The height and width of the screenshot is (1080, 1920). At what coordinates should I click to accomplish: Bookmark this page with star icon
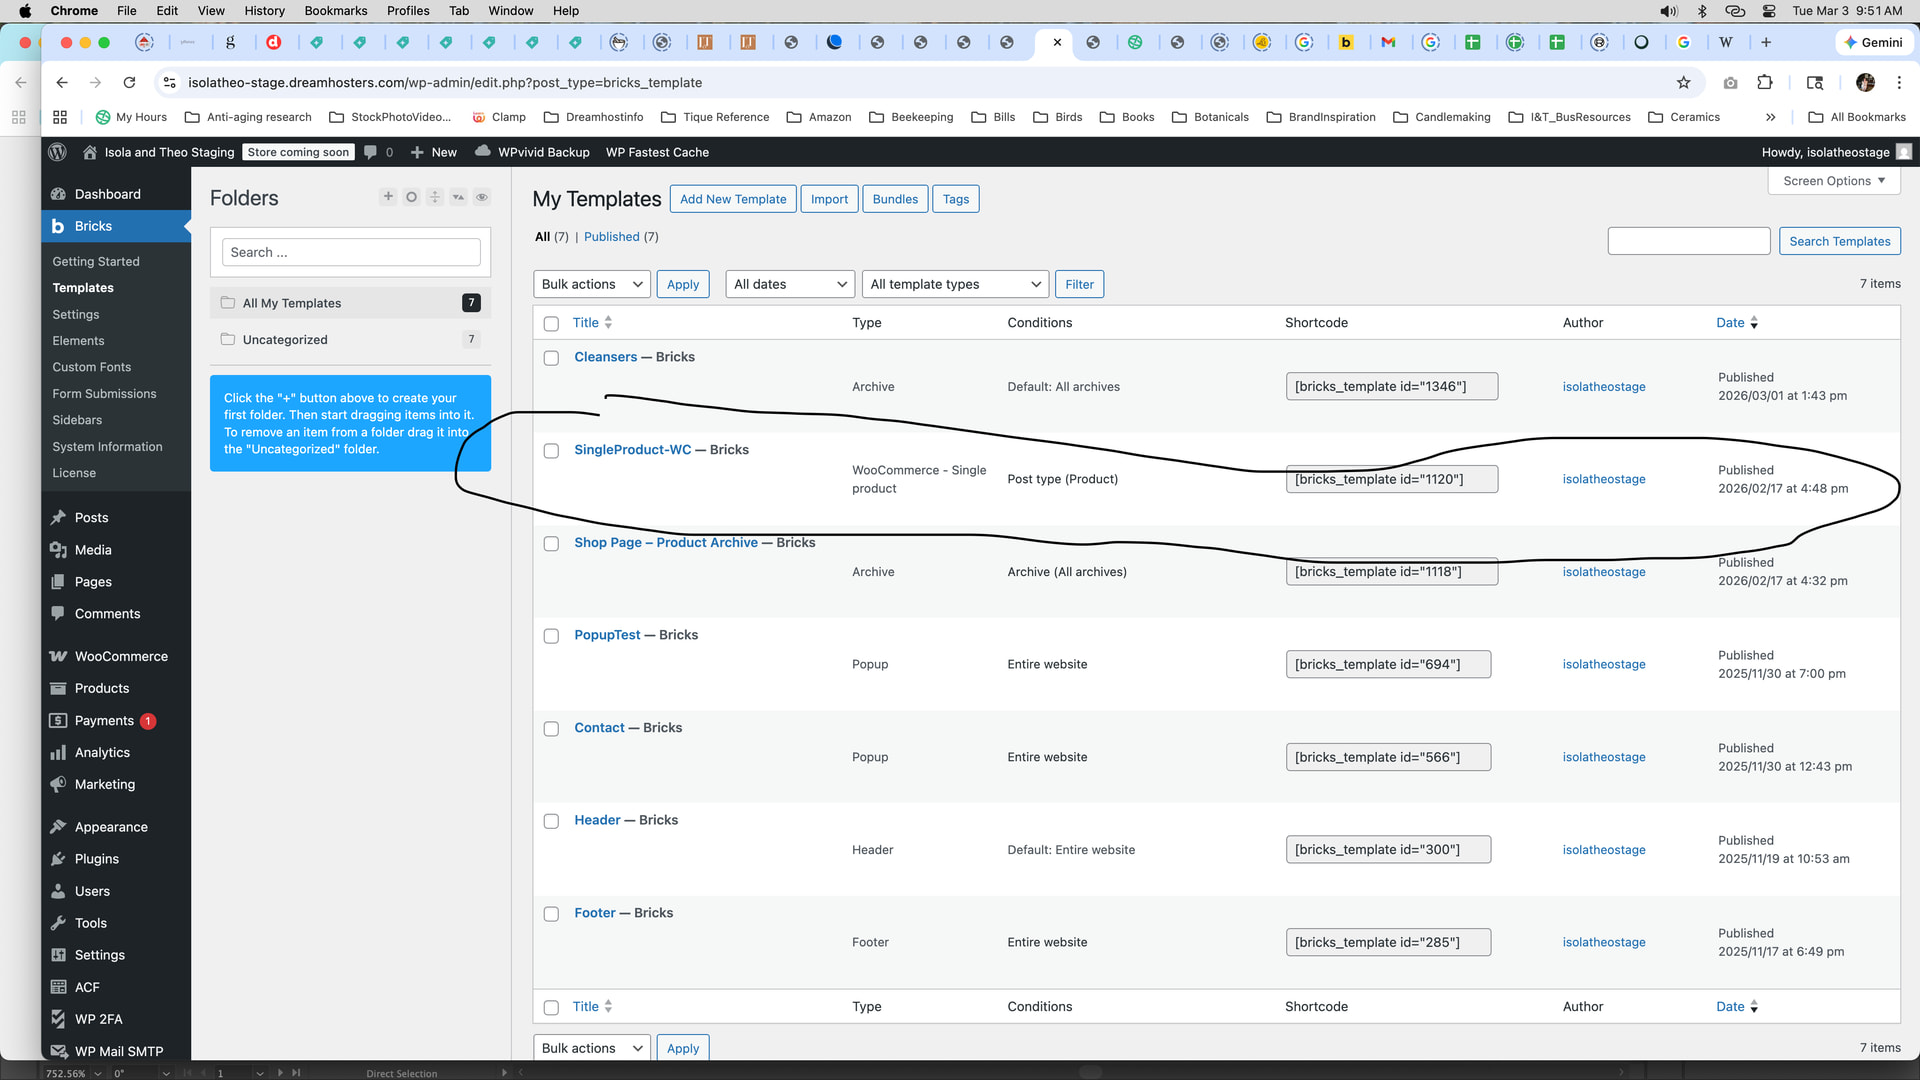(1684, 83)
